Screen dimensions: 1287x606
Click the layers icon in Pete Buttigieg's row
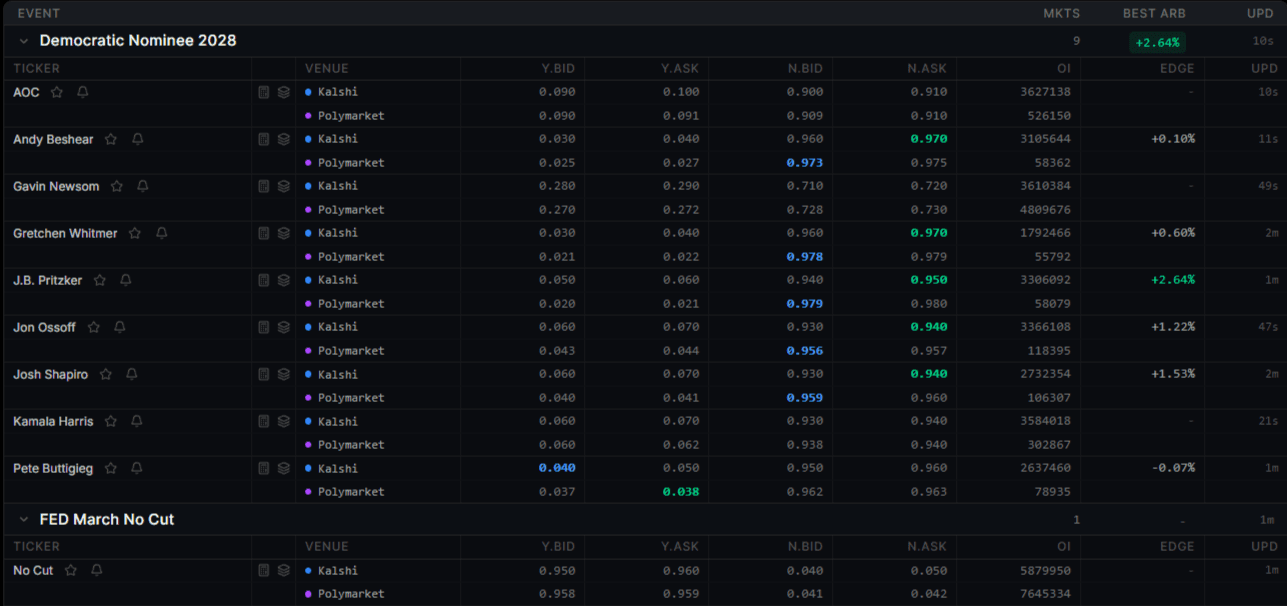(x=284, y=468)
